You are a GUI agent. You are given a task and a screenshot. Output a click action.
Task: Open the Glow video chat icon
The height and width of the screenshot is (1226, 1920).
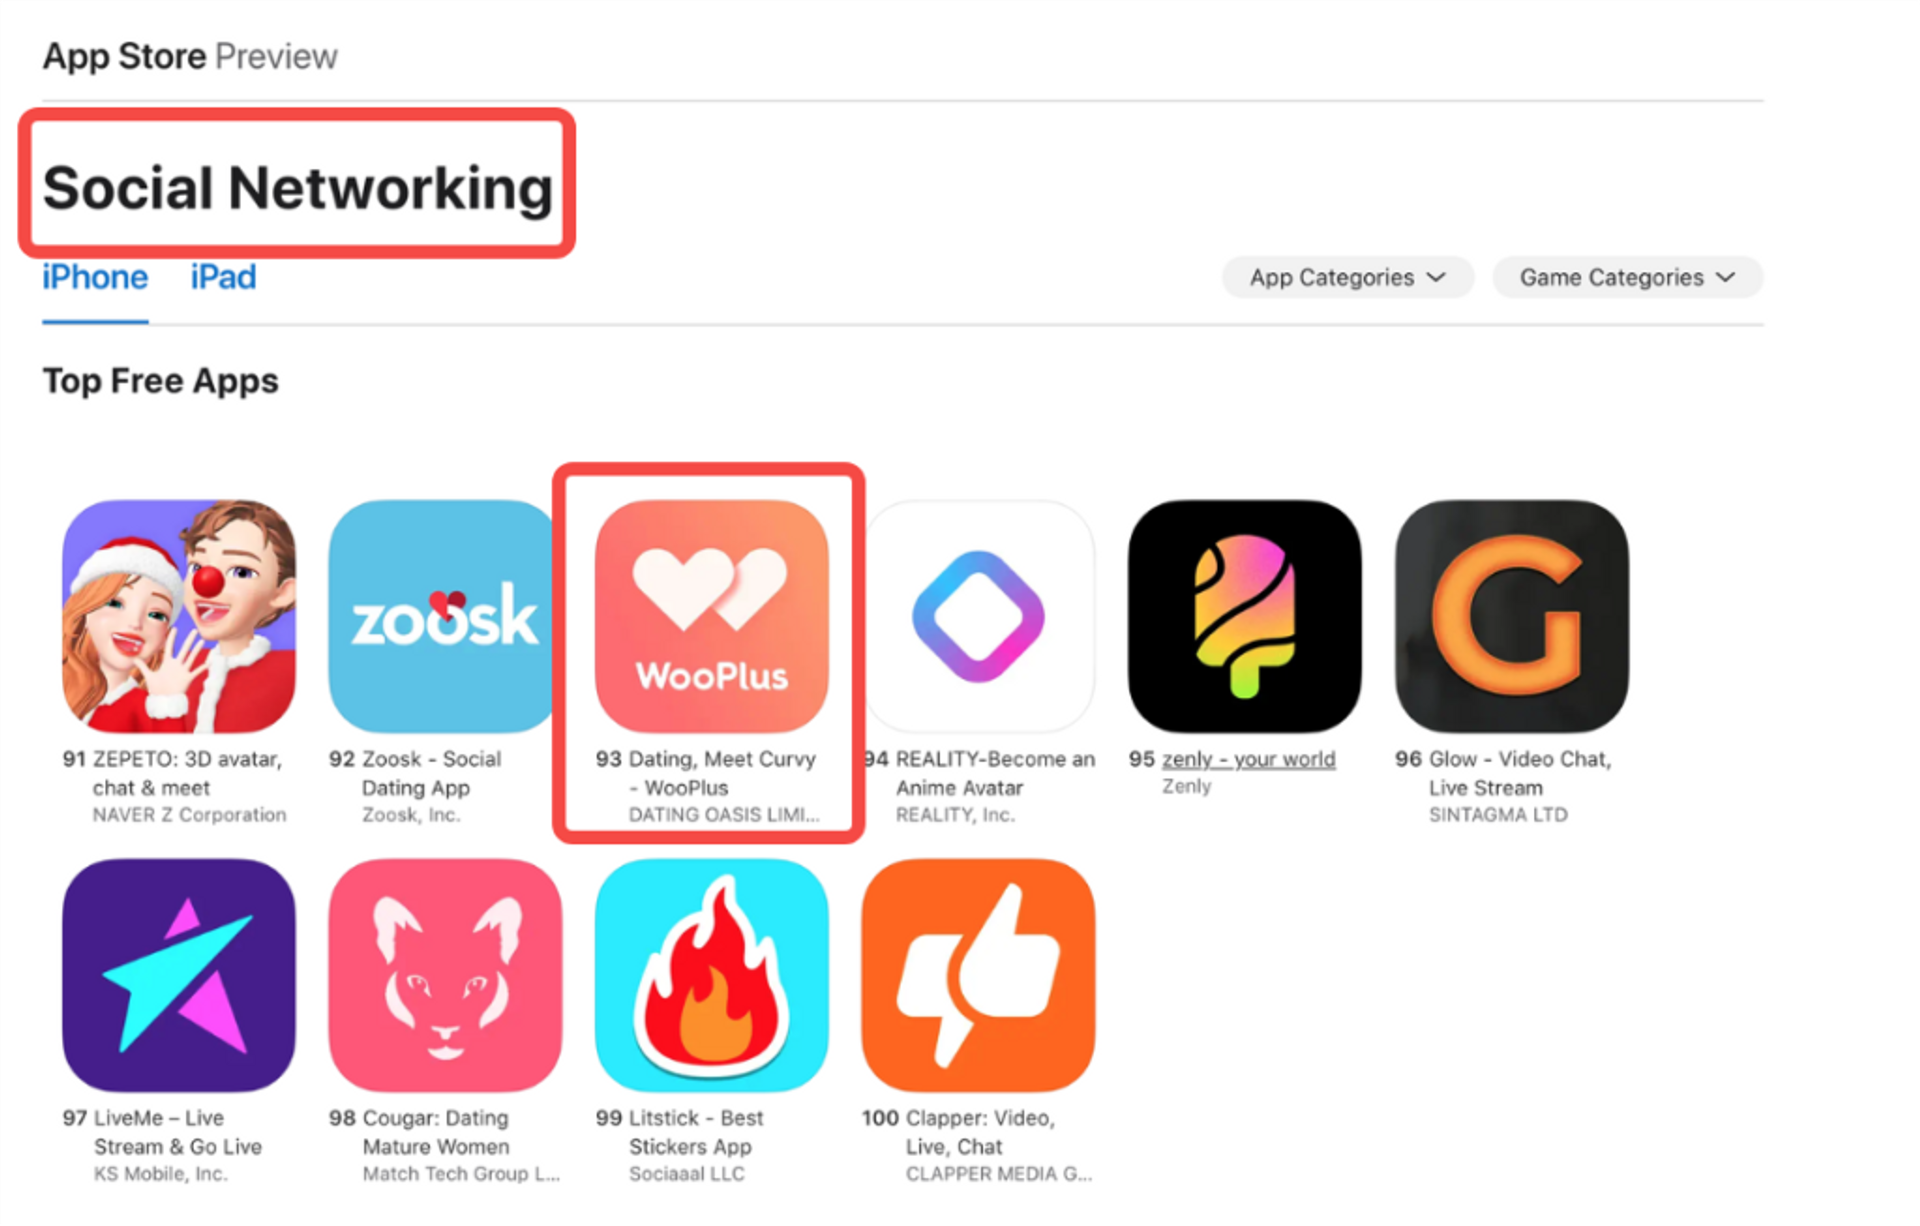[x=1512, y=617]
